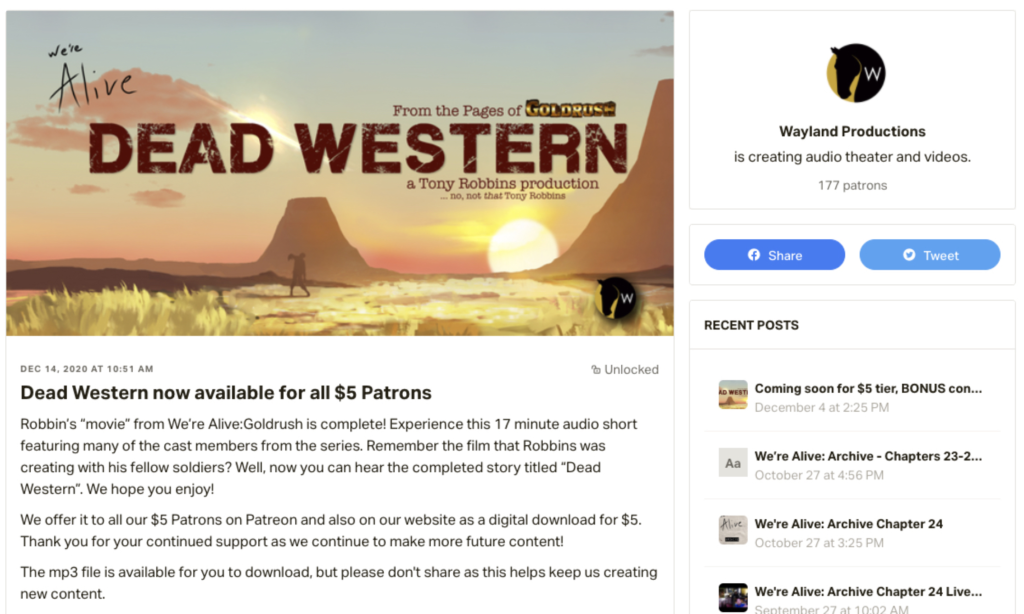Open 'Archive Chapter 24 Live...' post link

[868, 592]
